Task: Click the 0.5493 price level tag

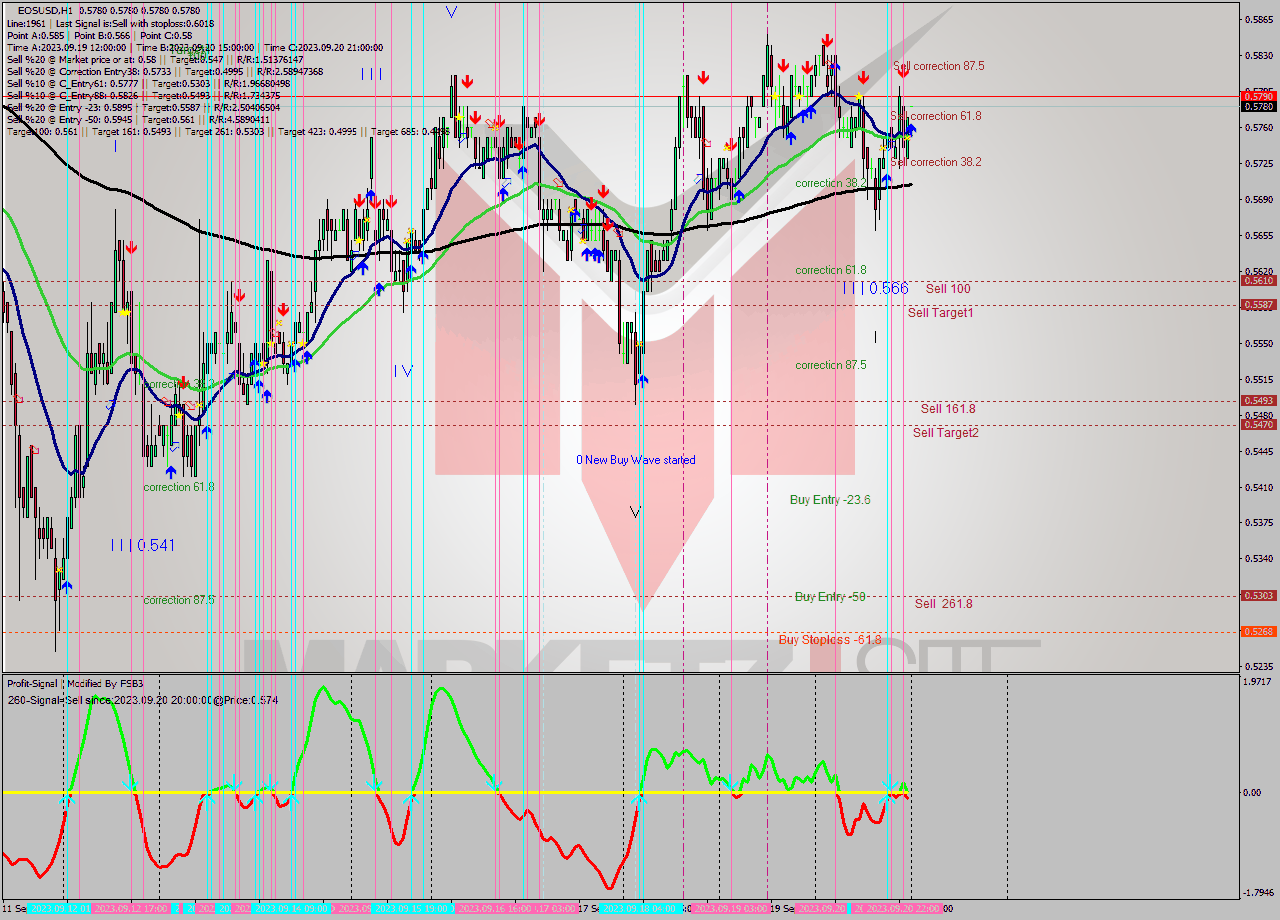Action: click(1258, 401)
